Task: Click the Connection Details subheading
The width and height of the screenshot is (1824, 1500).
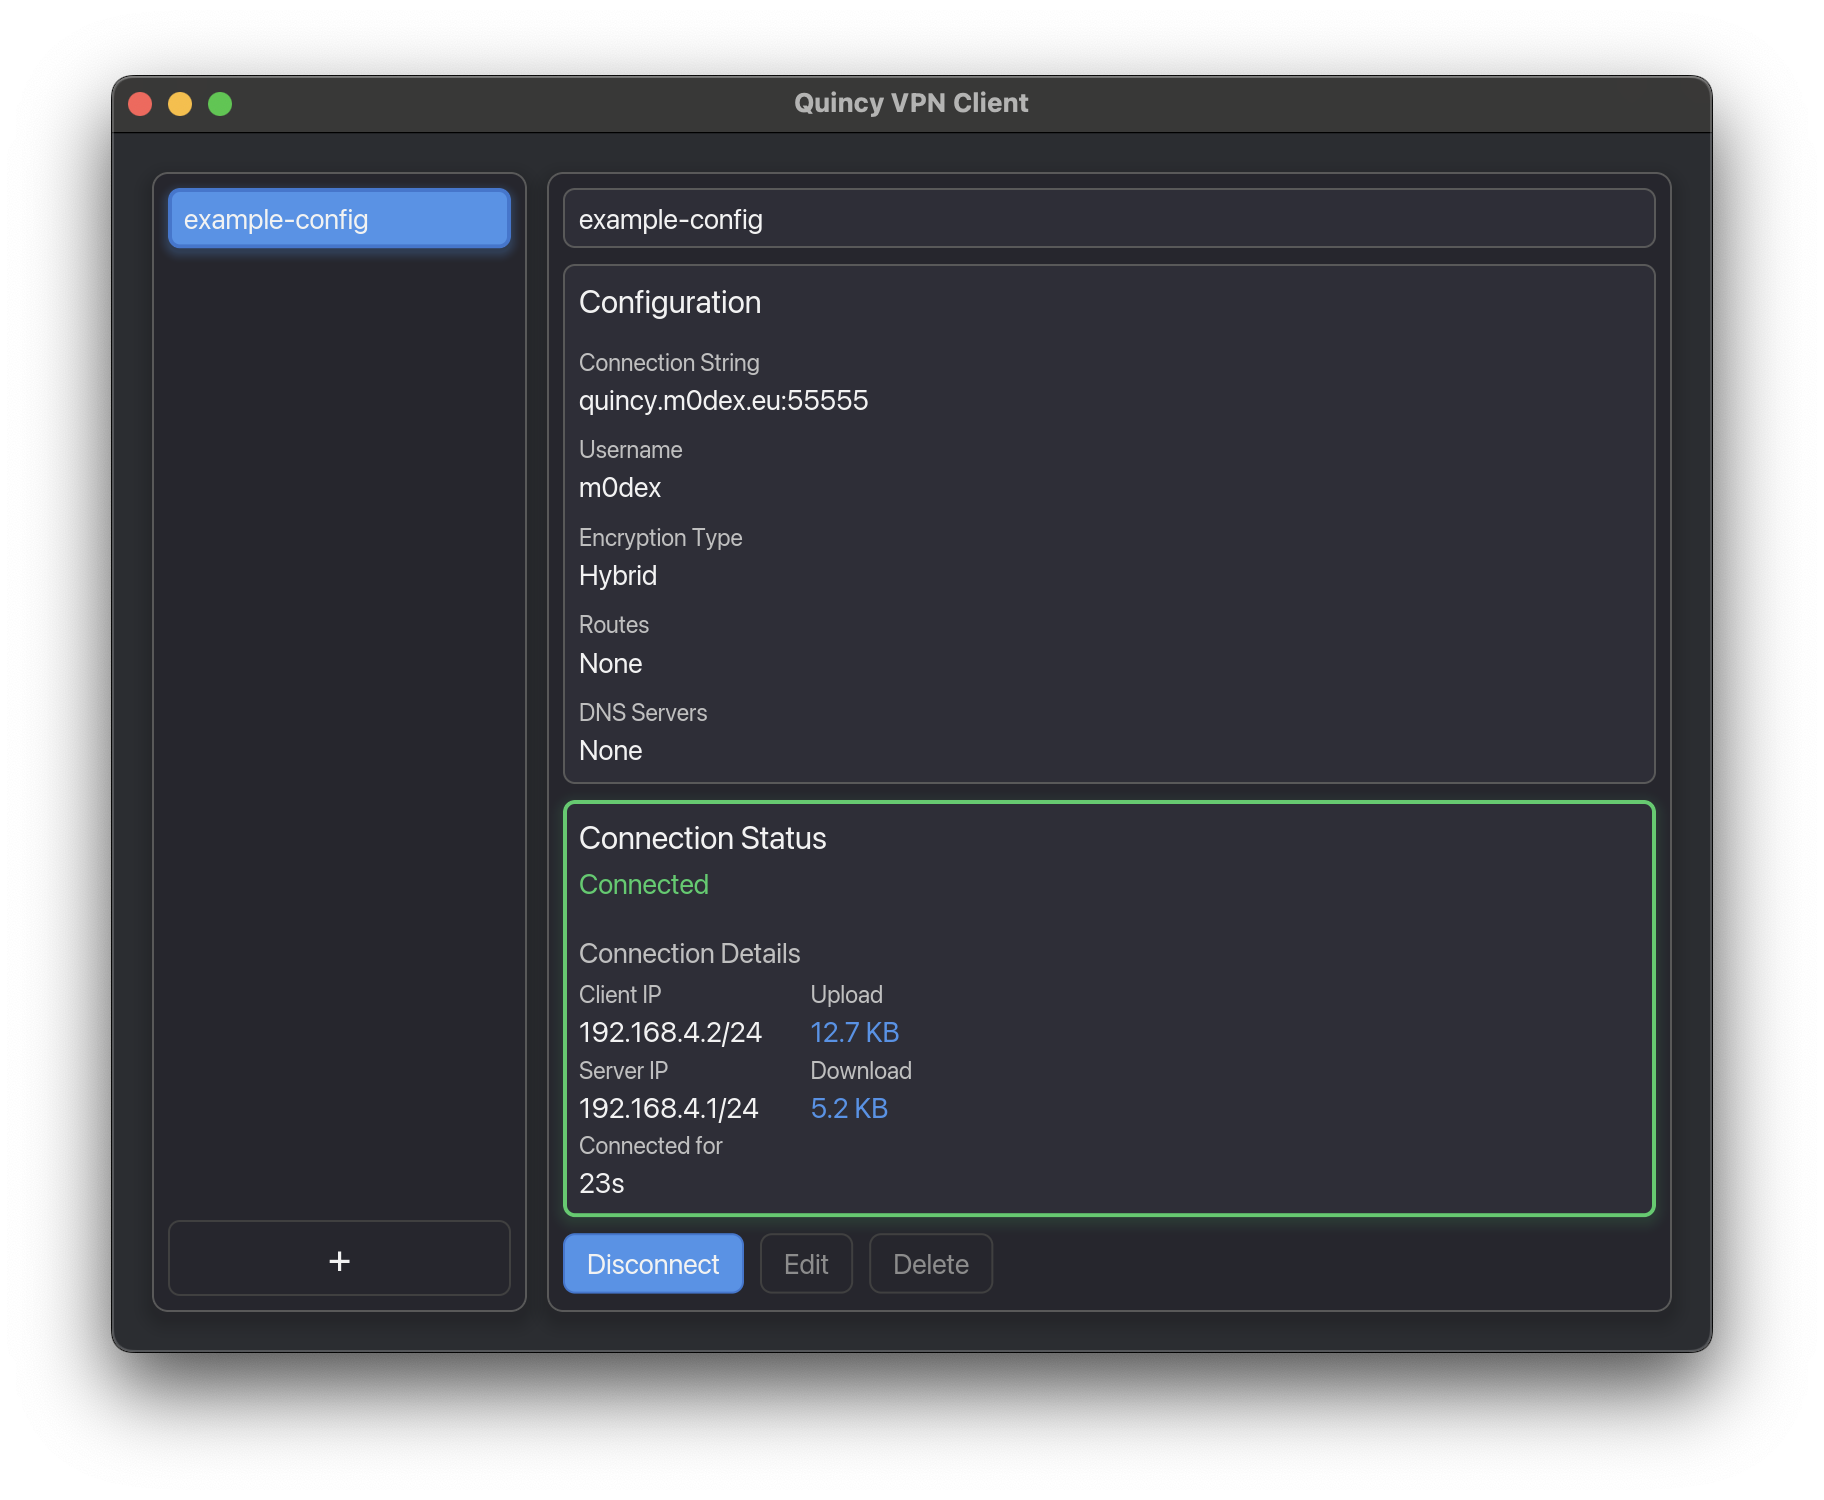Action: click(690, 954)
